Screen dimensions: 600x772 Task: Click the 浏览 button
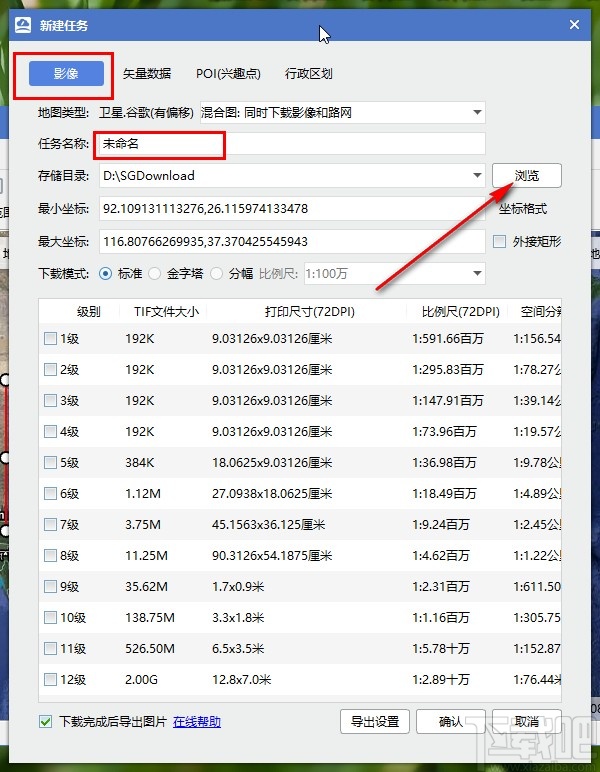point(527,176)
